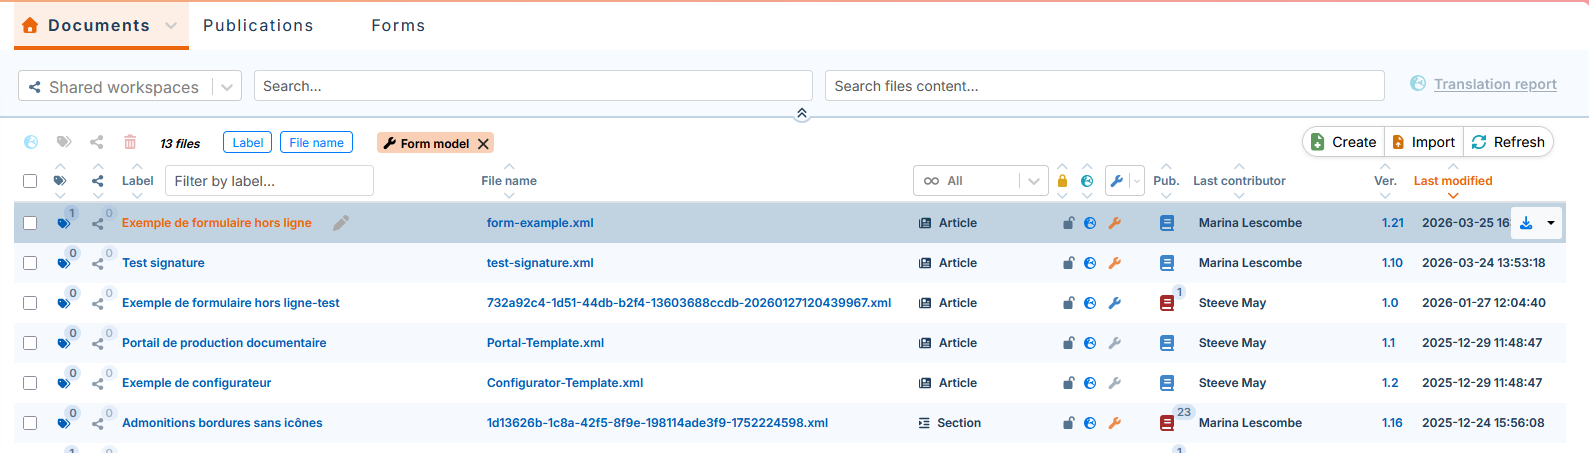Open the form-example.xml file link
Viewport: 1589px width, 453px height.
[540, 223]
